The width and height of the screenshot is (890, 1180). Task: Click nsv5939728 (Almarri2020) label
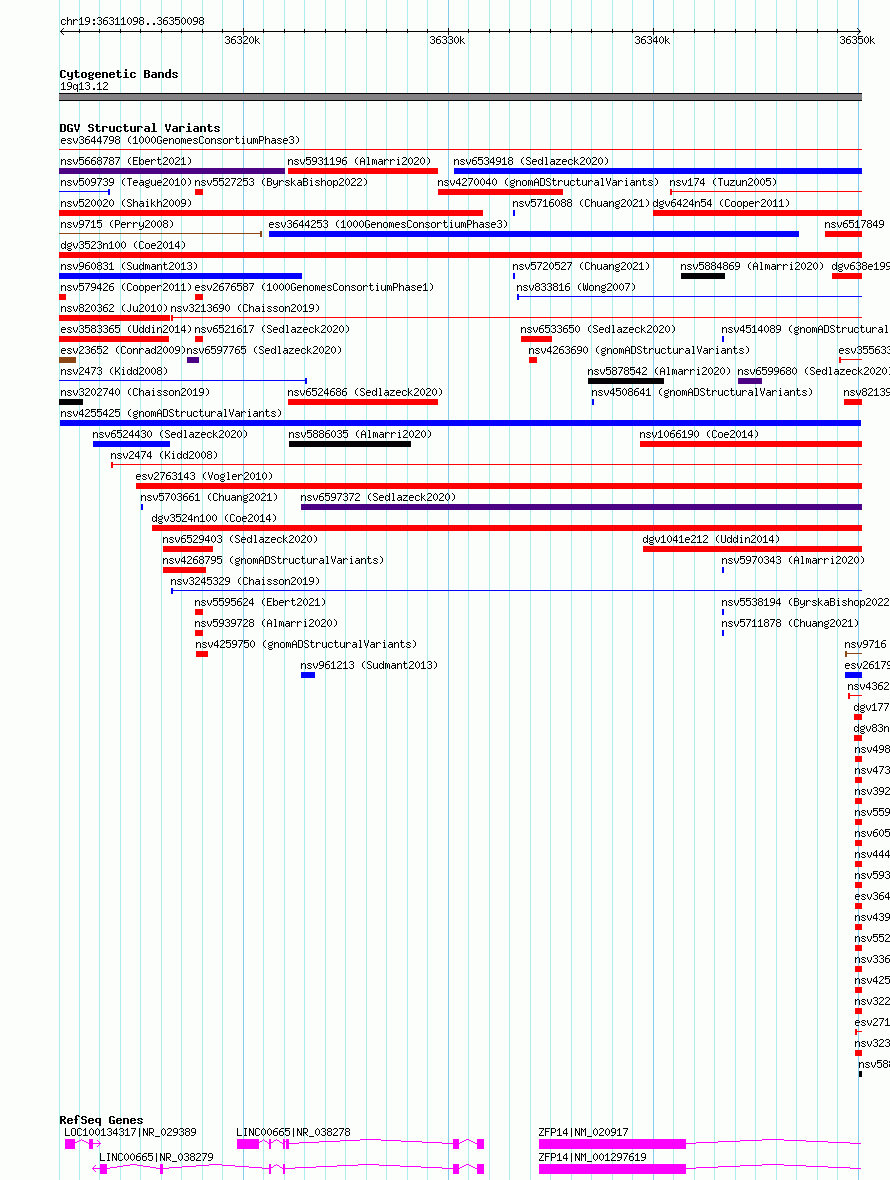pos(266,625)
